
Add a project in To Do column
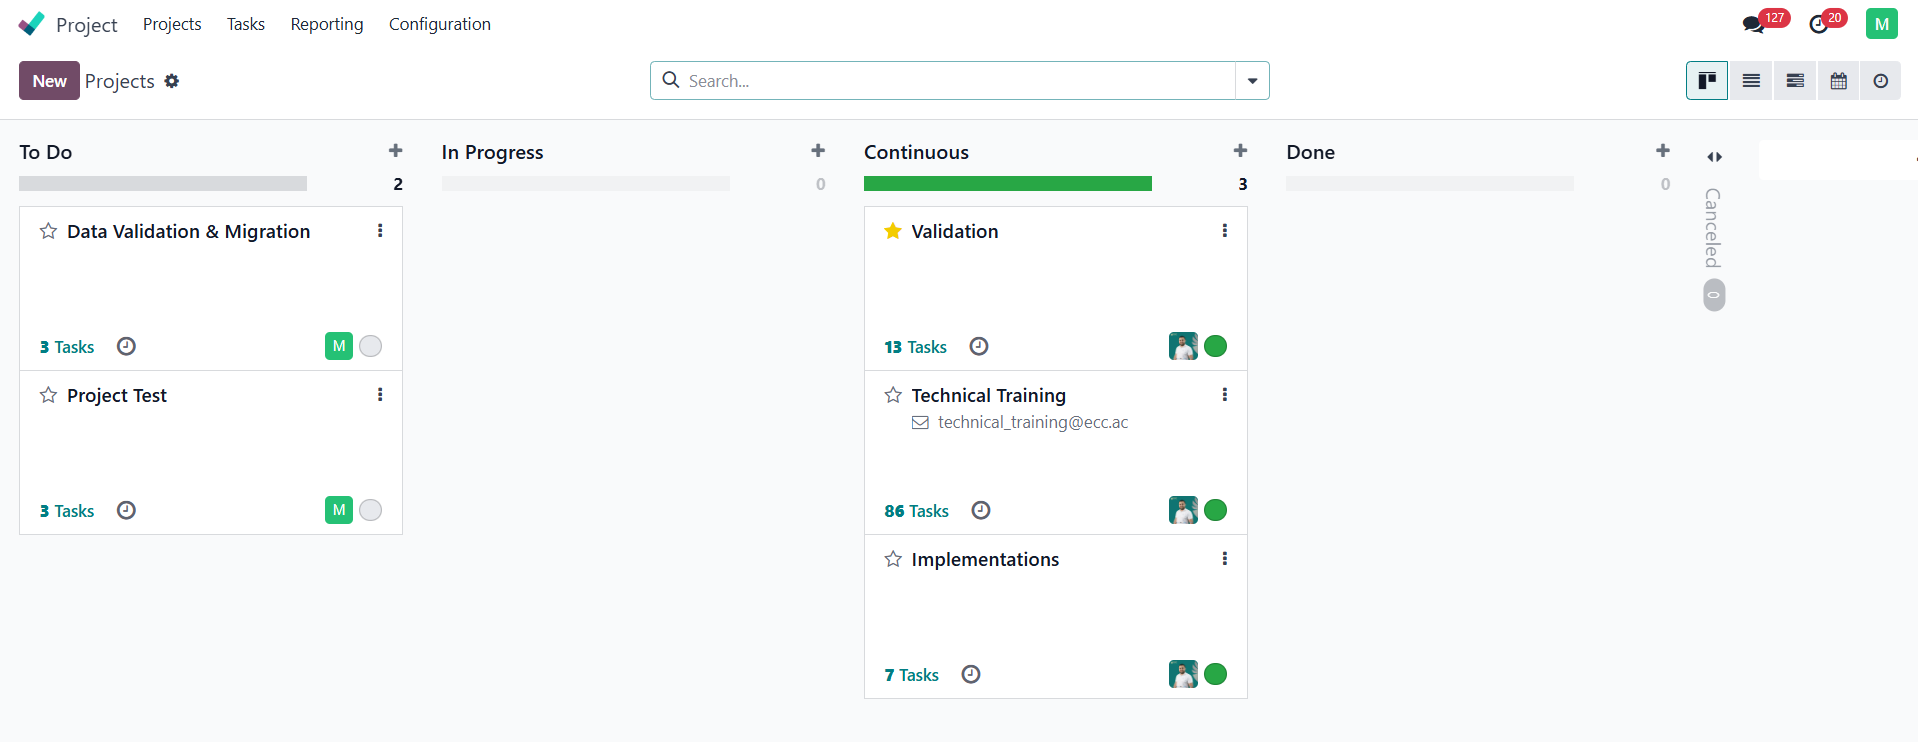click(x=396, y=151)
